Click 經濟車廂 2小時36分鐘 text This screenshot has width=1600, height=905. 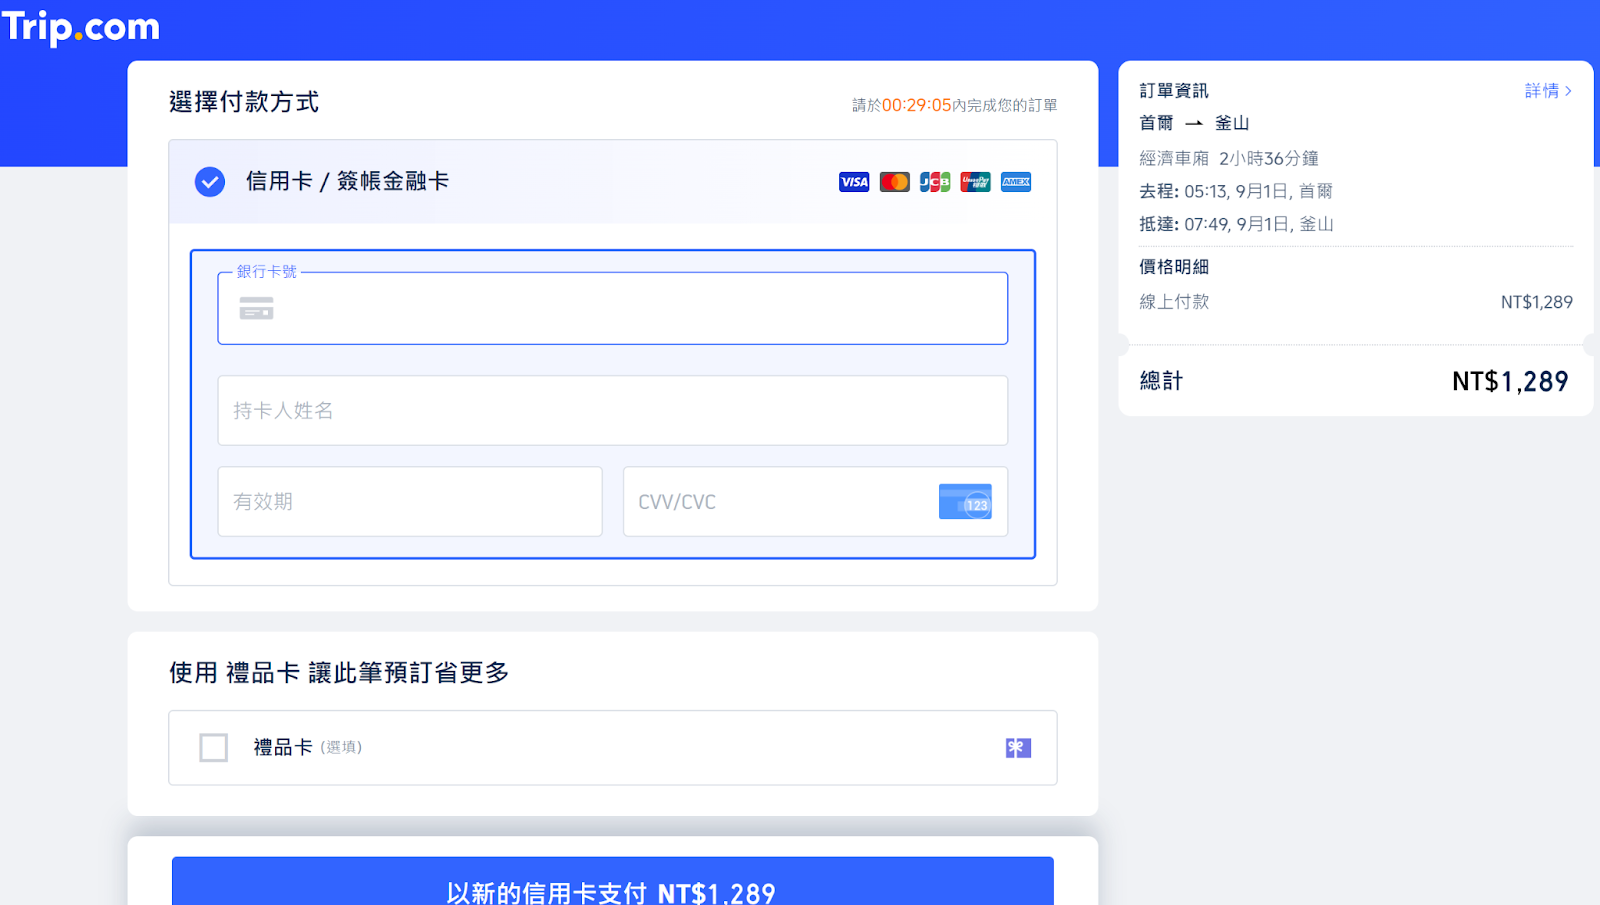tap(1229, 158)
